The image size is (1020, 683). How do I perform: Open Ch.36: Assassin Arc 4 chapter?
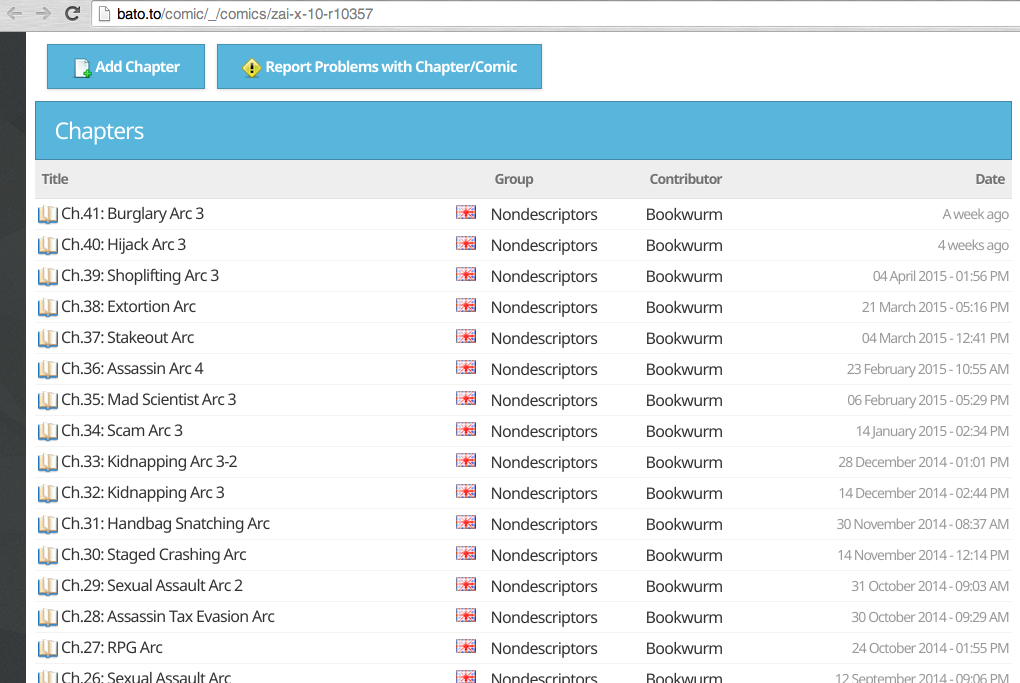click(132, 369)
